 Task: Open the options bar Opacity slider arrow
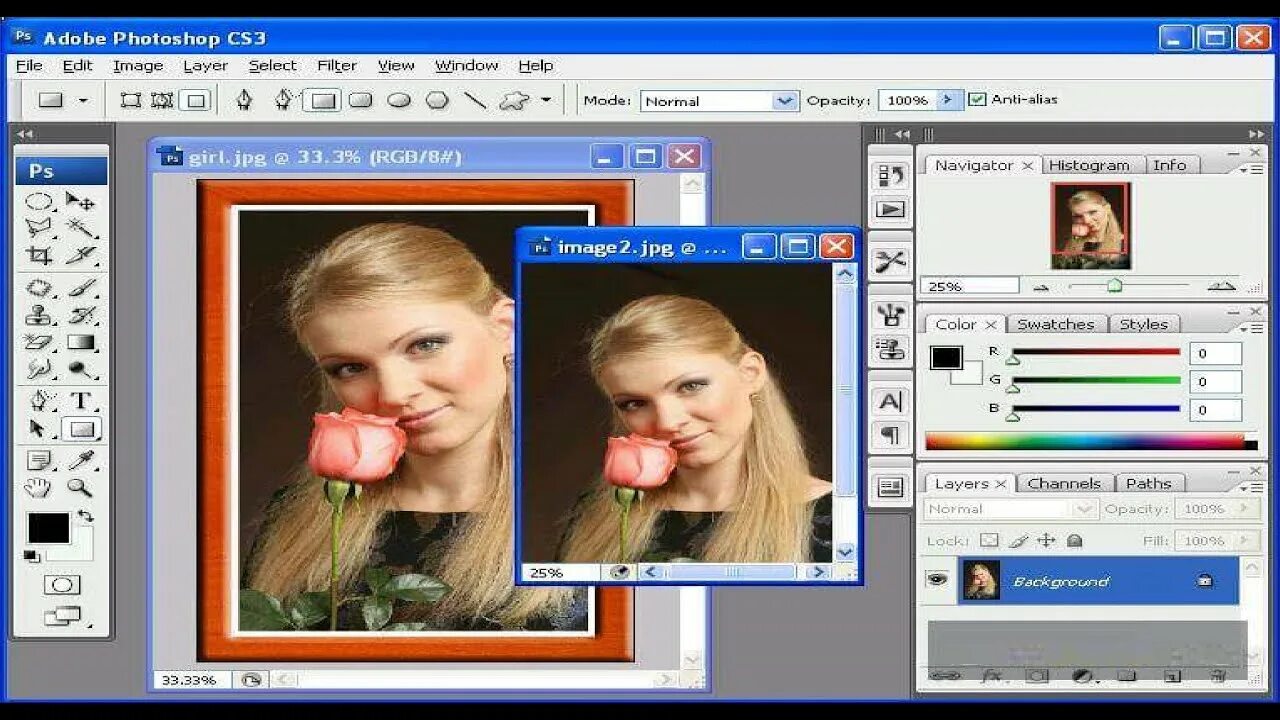click(948, 100)
